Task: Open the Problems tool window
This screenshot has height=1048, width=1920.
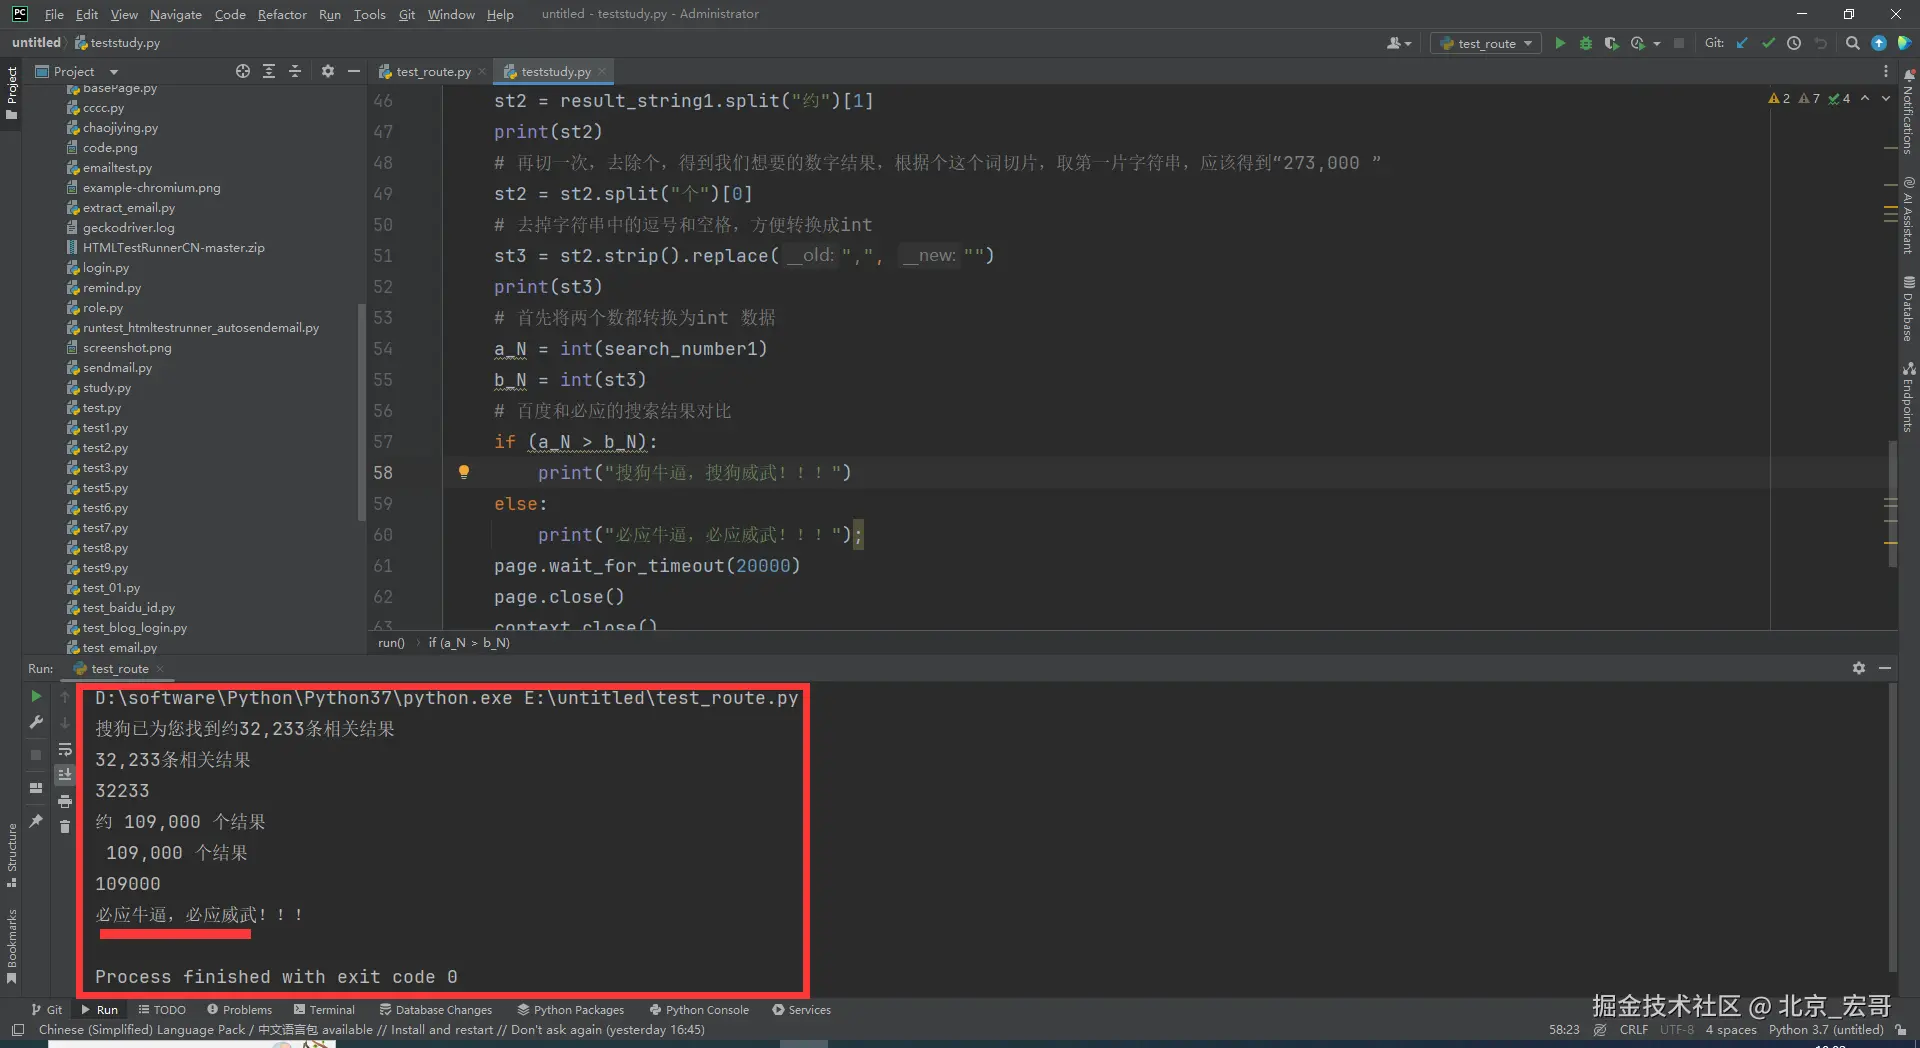Action: pyautogui.click(x=239, y=1010)
